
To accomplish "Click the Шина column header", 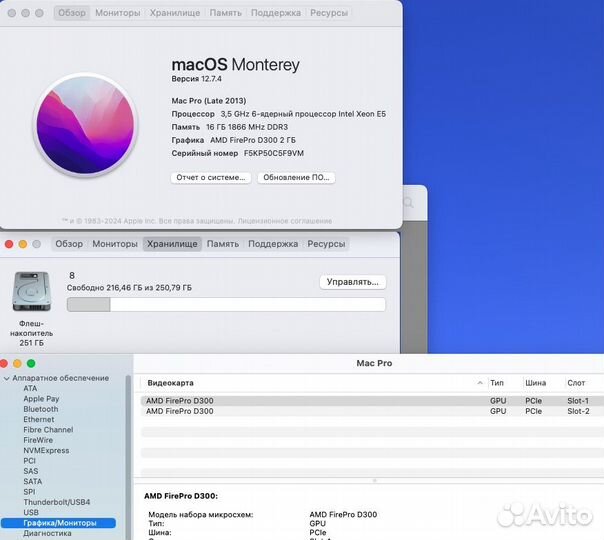I will tap(535, 383).
